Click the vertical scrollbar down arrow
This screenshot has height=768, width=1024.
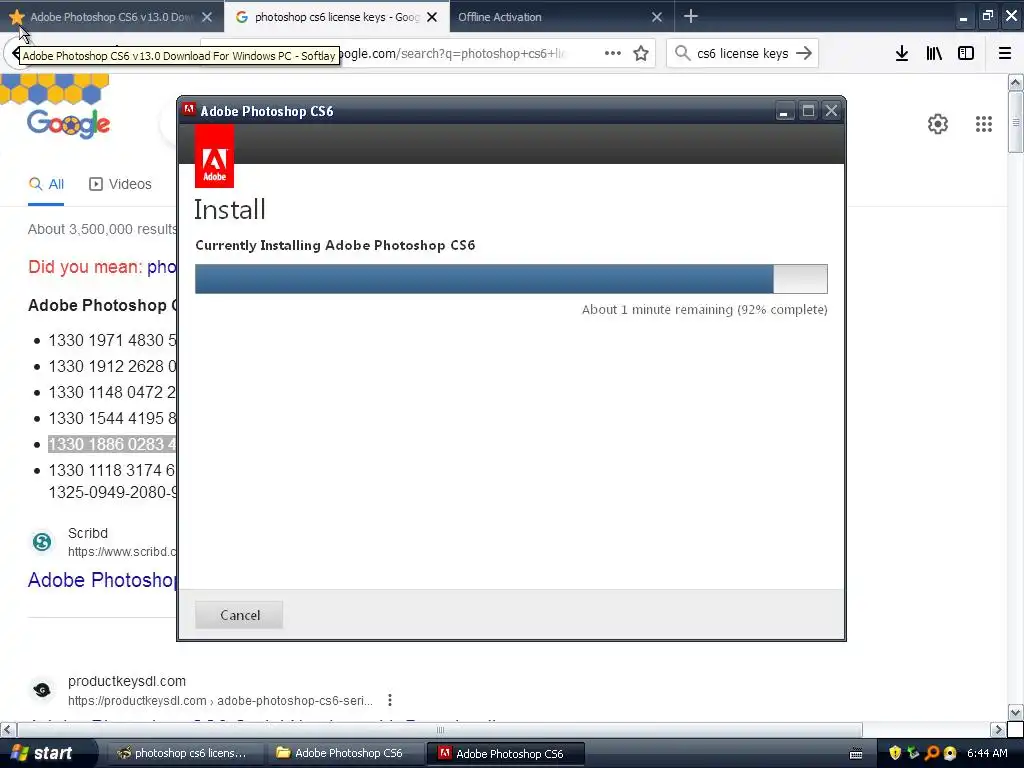1015,712
